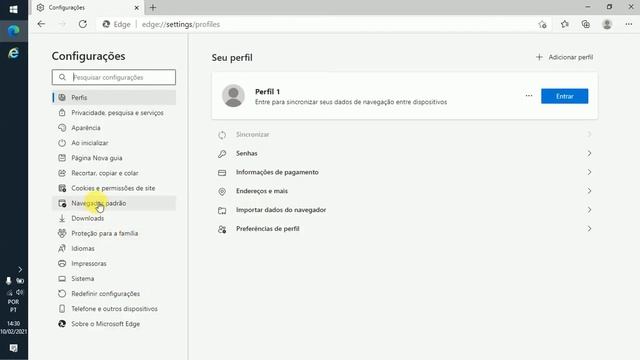
Task: Go back with the browser back arrow
Action: click(x=41, y=24)
